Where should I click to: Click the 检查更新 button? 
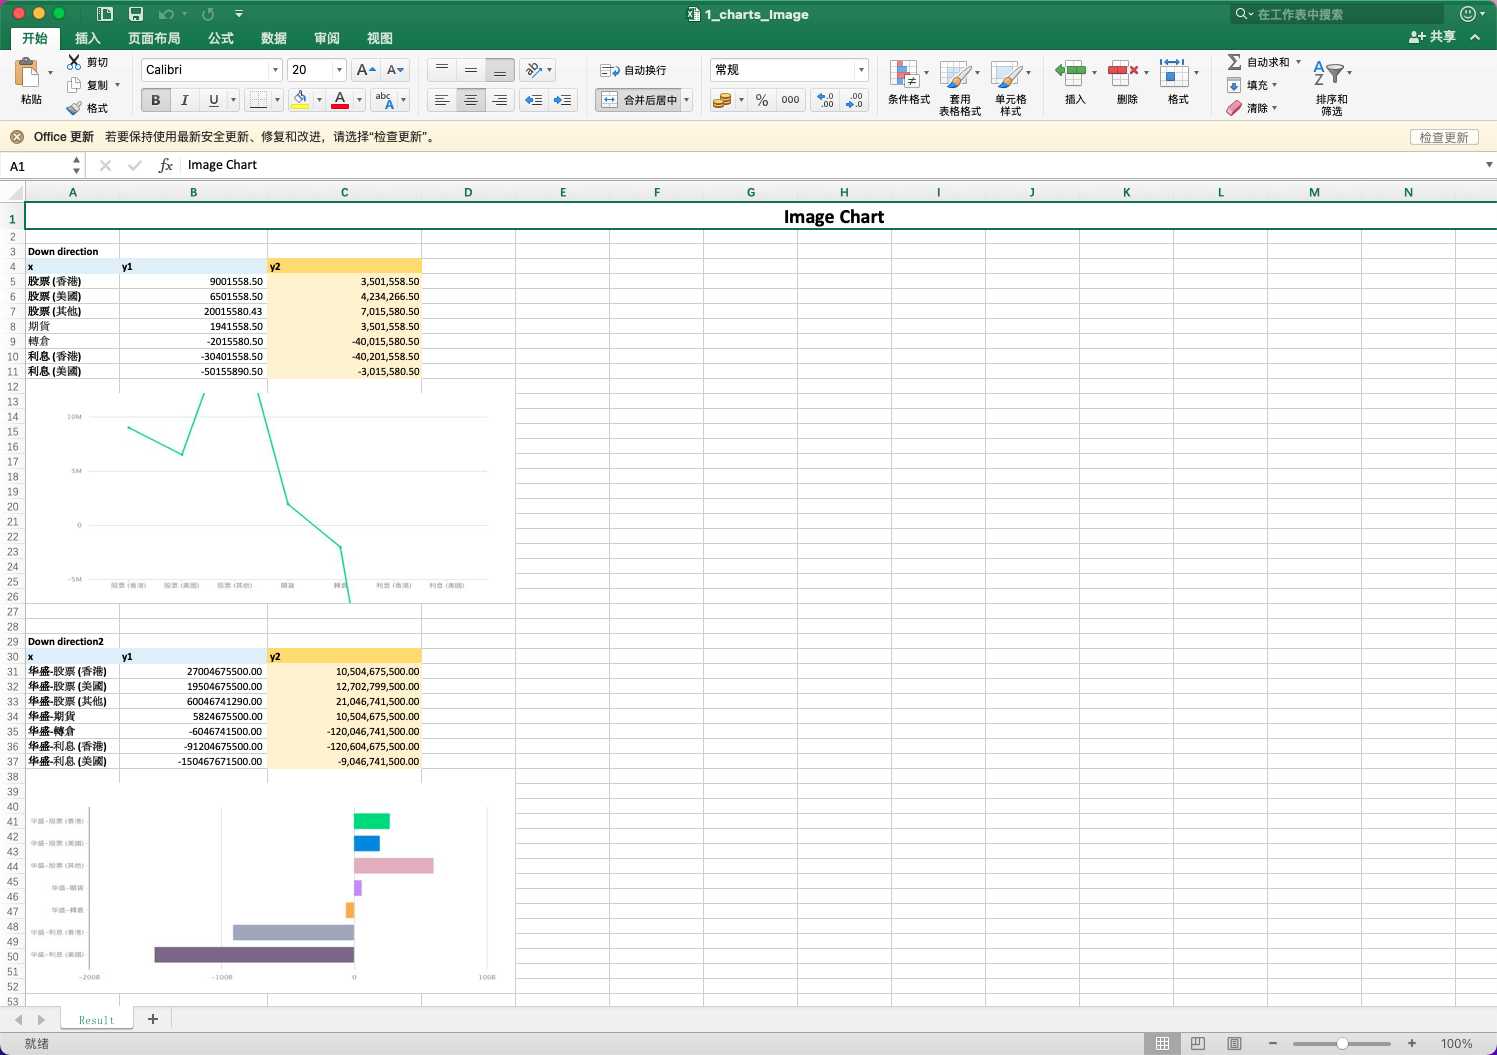click(1444, 137)
